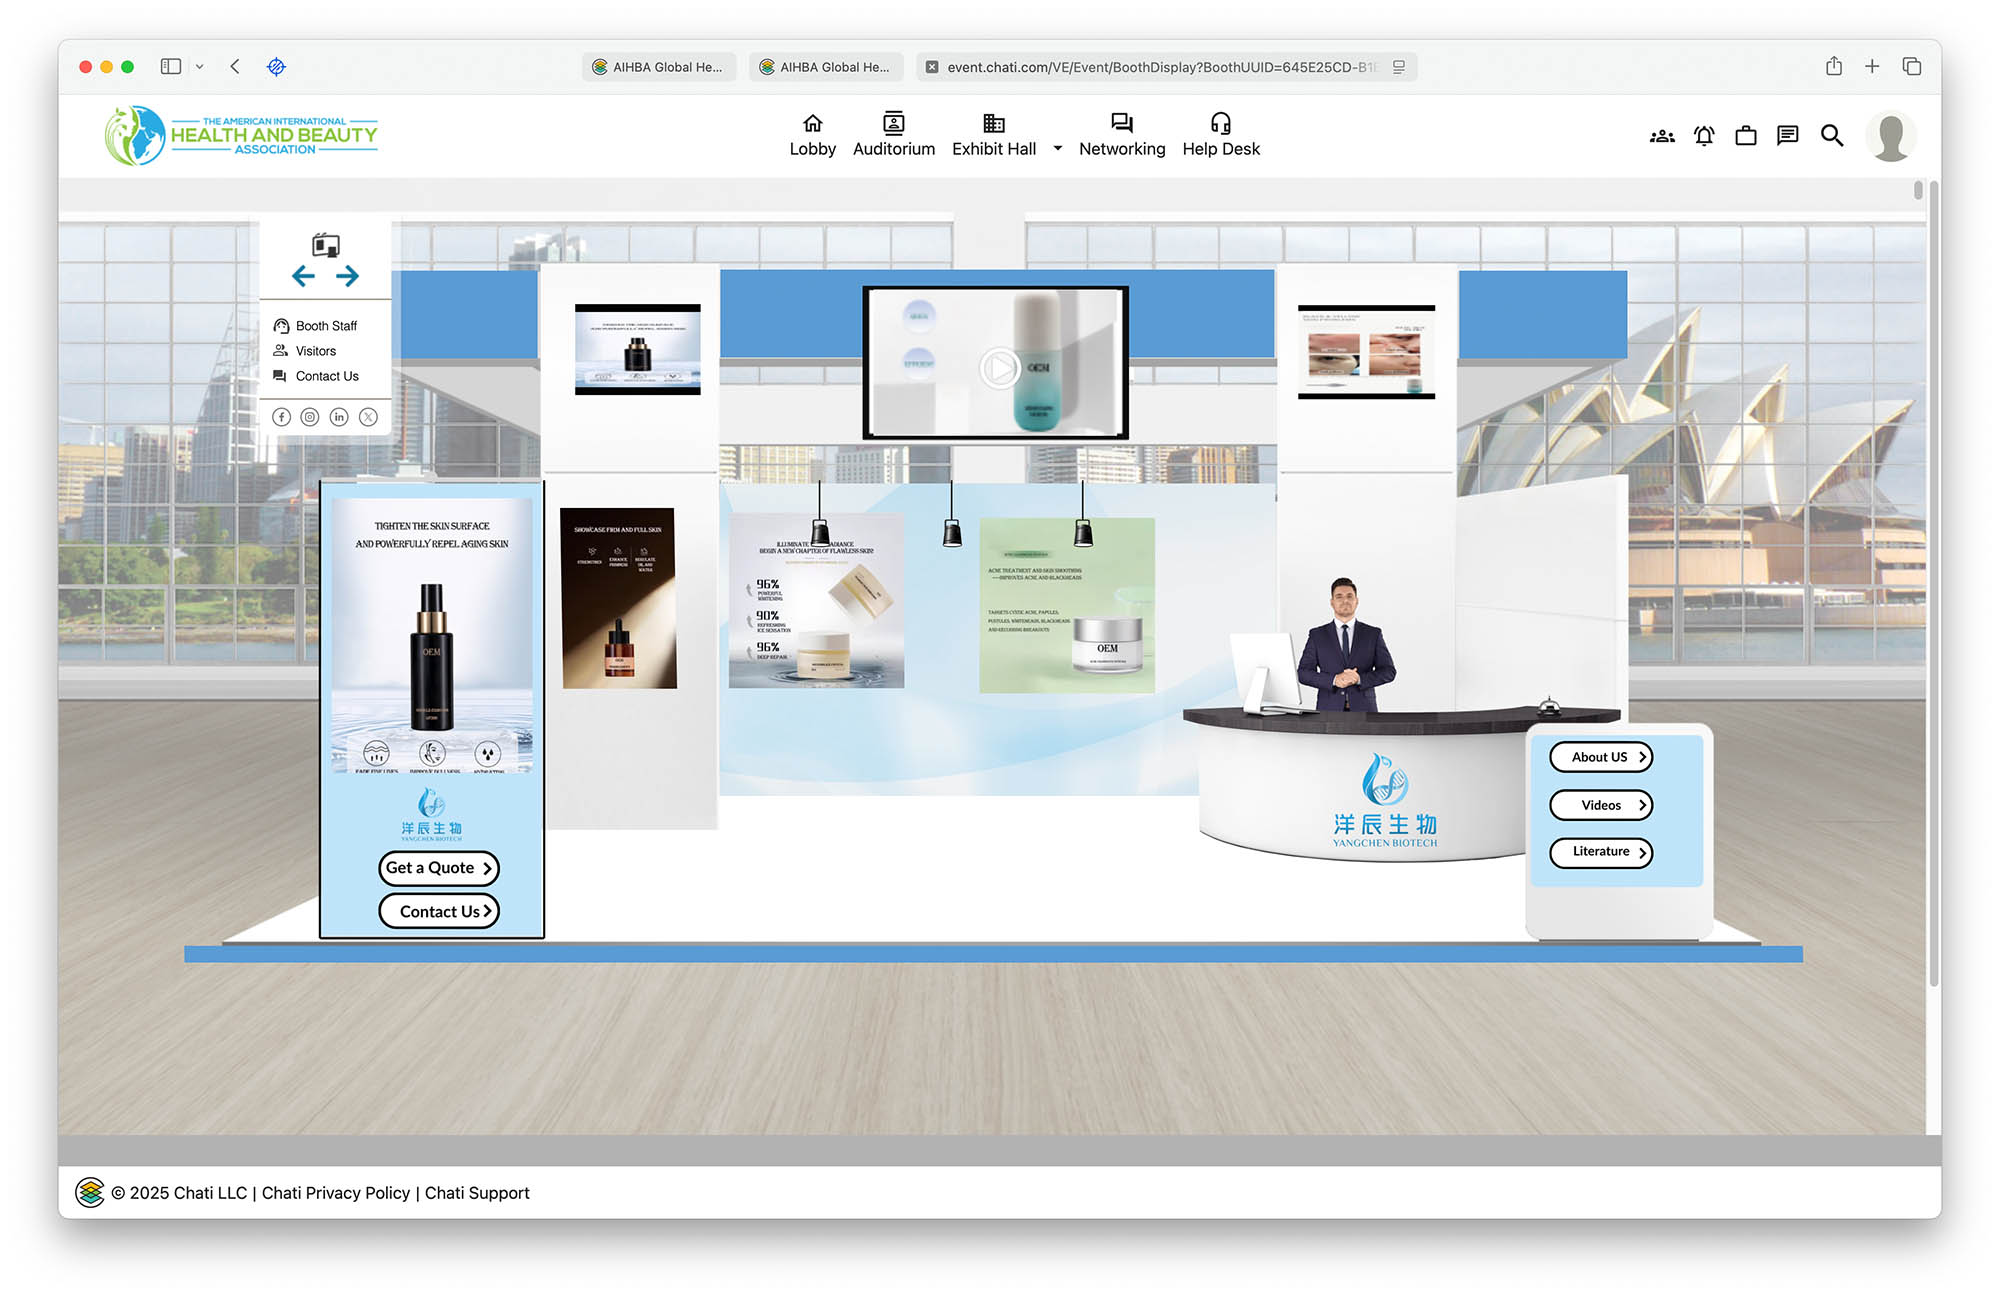Open the sidebar options chevron
2000x1296 pixels.
click(x=199, y=67)
